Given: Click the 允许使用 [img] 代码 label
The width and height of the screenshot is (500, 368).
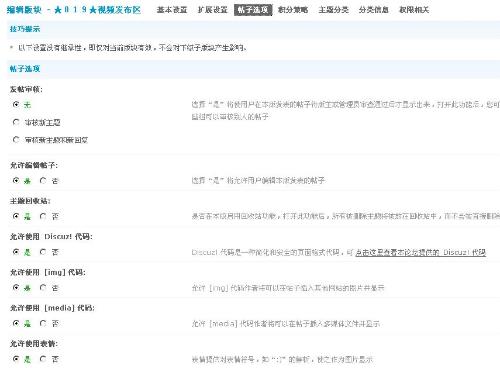Looking at the screenshot, I should pos(48,272).
